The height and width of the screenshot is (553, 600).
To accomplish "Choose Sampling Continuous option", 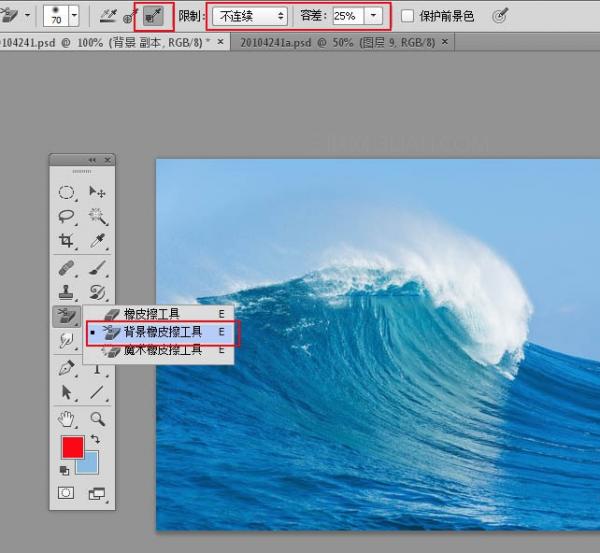I will [x=108, y=16].
